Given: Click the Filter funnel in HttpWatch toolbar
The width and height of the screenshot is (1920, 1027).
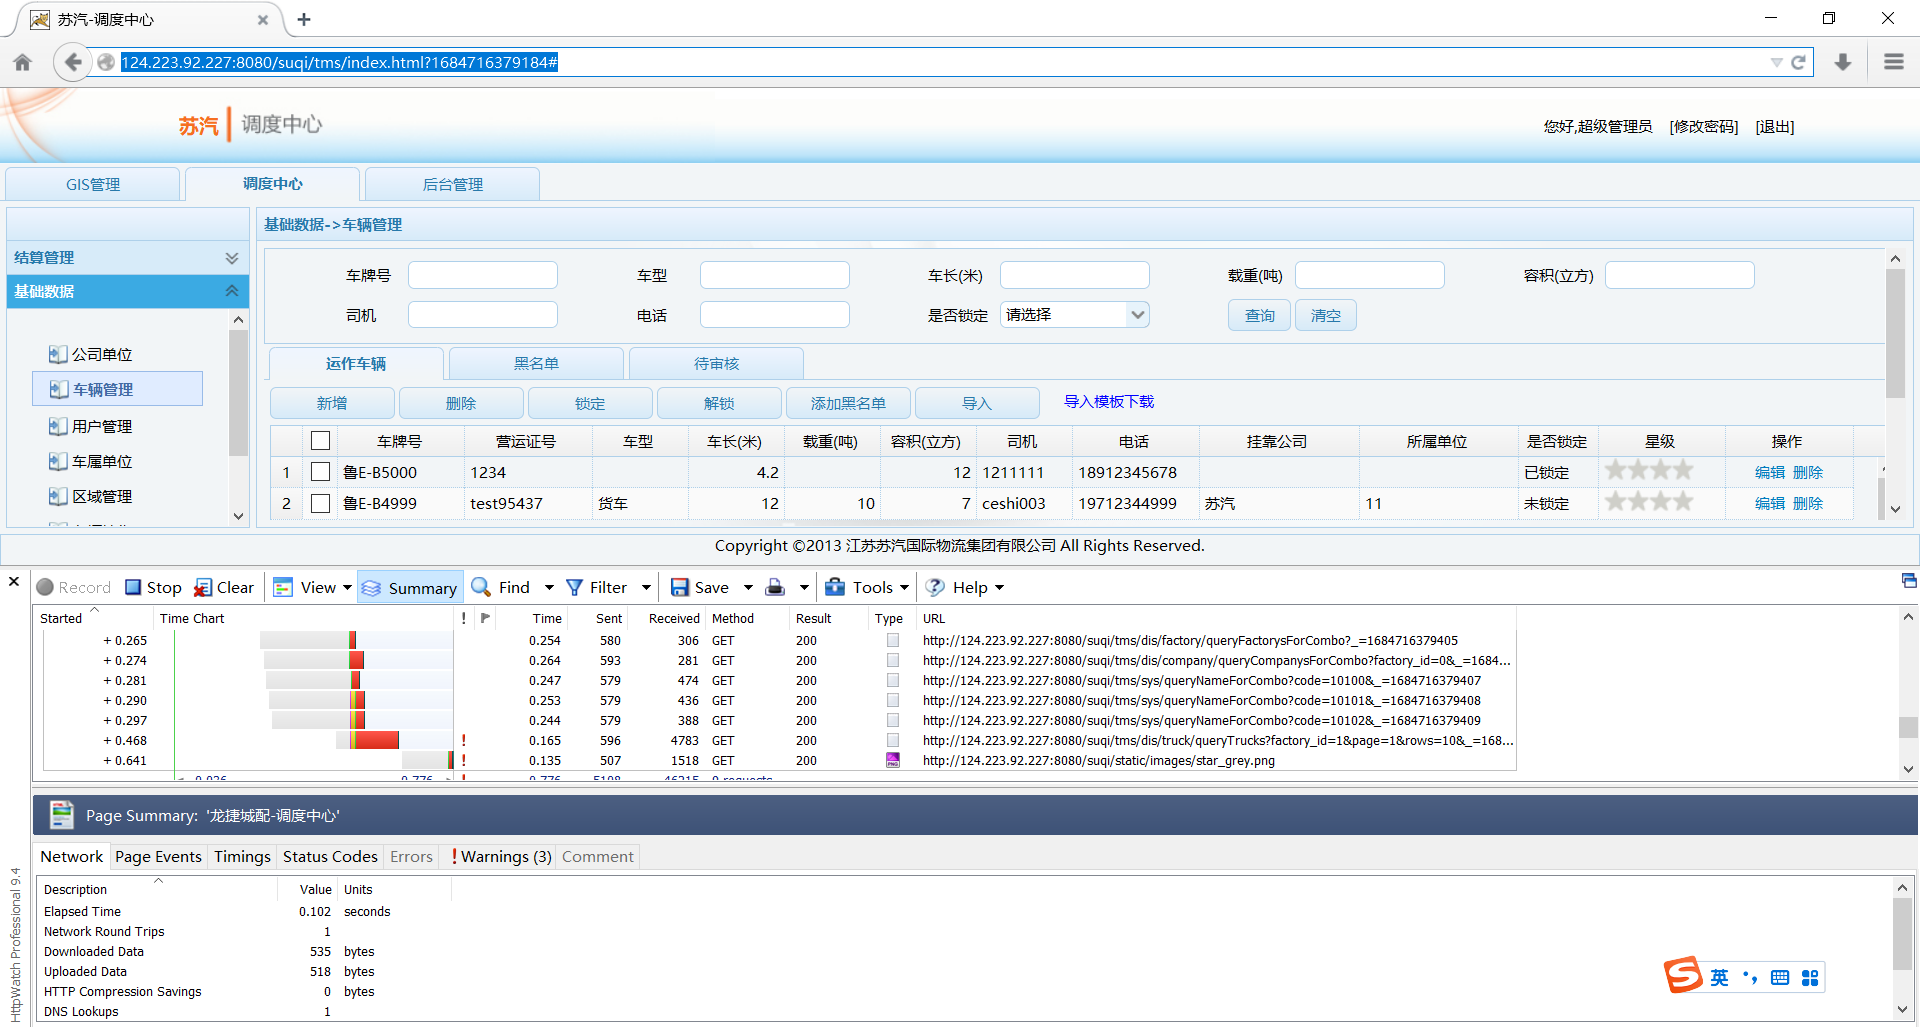Looking at the screenshot, I should (x=574, y=588).
